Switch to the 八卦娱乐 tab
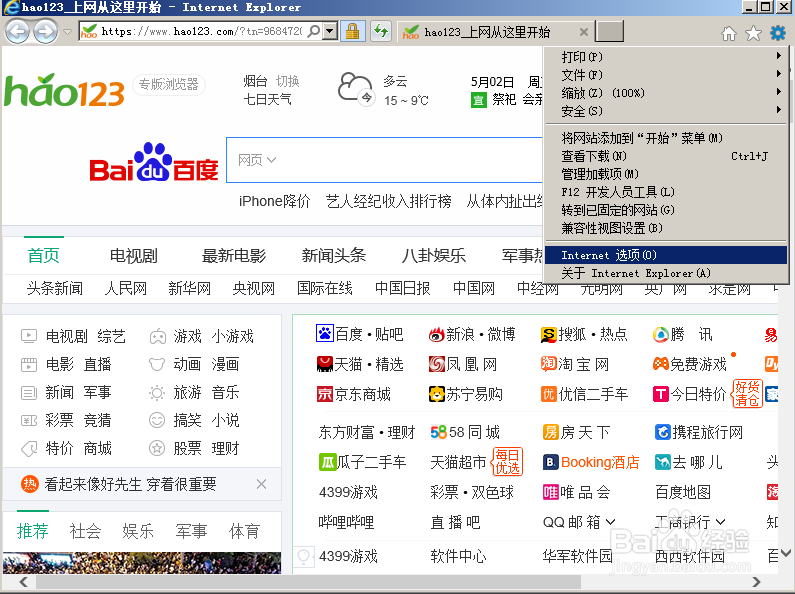This screenshot has height=594, width=795. (433, 255)
